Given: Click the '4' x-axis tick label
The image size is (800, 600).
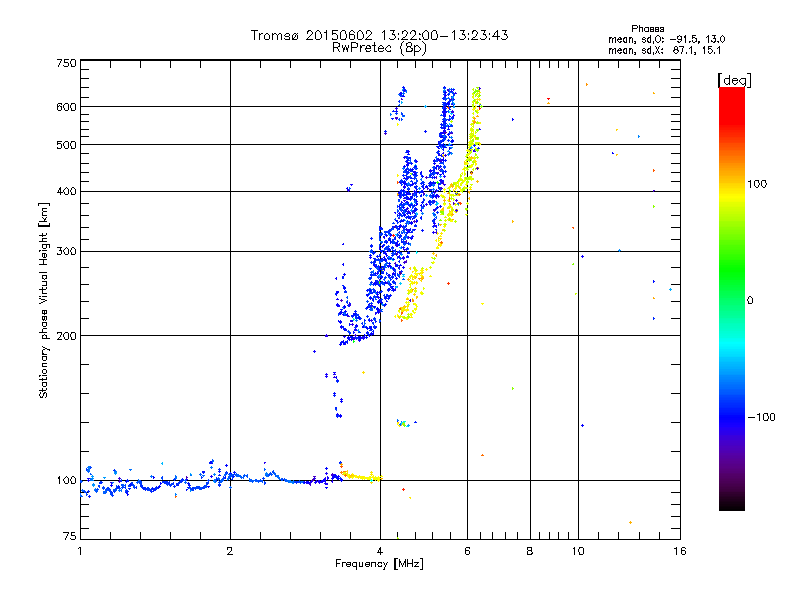Looking at the screenshot, I should (x=380, y=551).
